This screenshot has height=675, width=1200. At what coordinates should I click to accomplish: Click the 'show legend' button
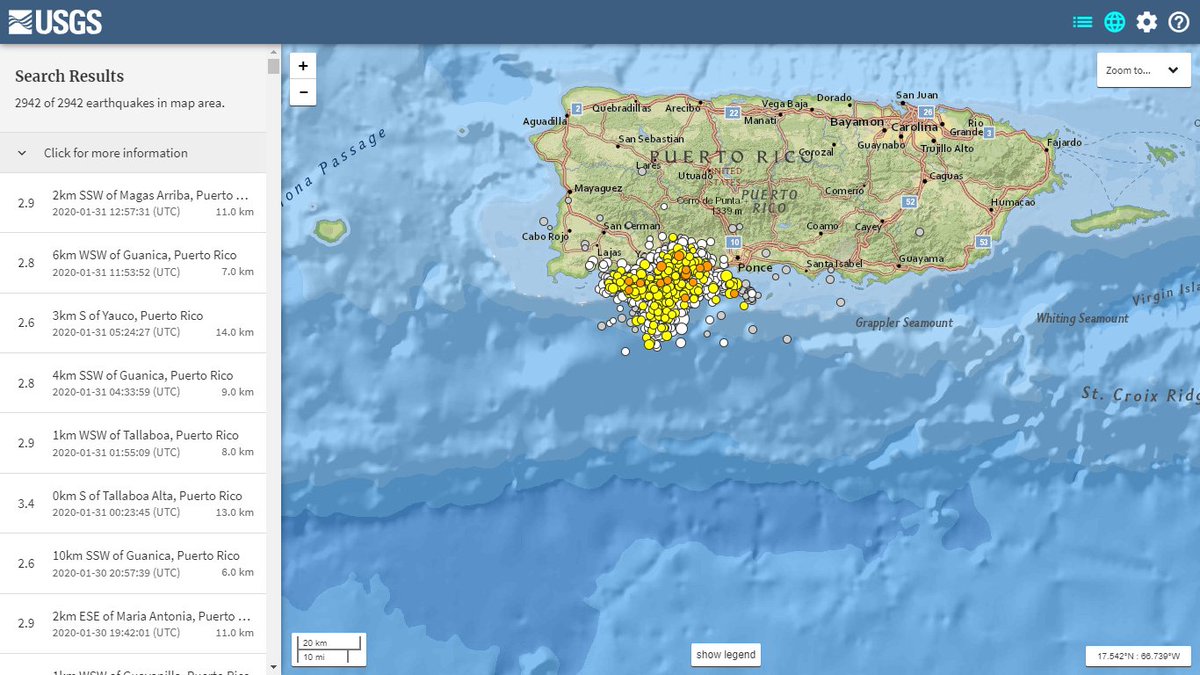point(726,655)
